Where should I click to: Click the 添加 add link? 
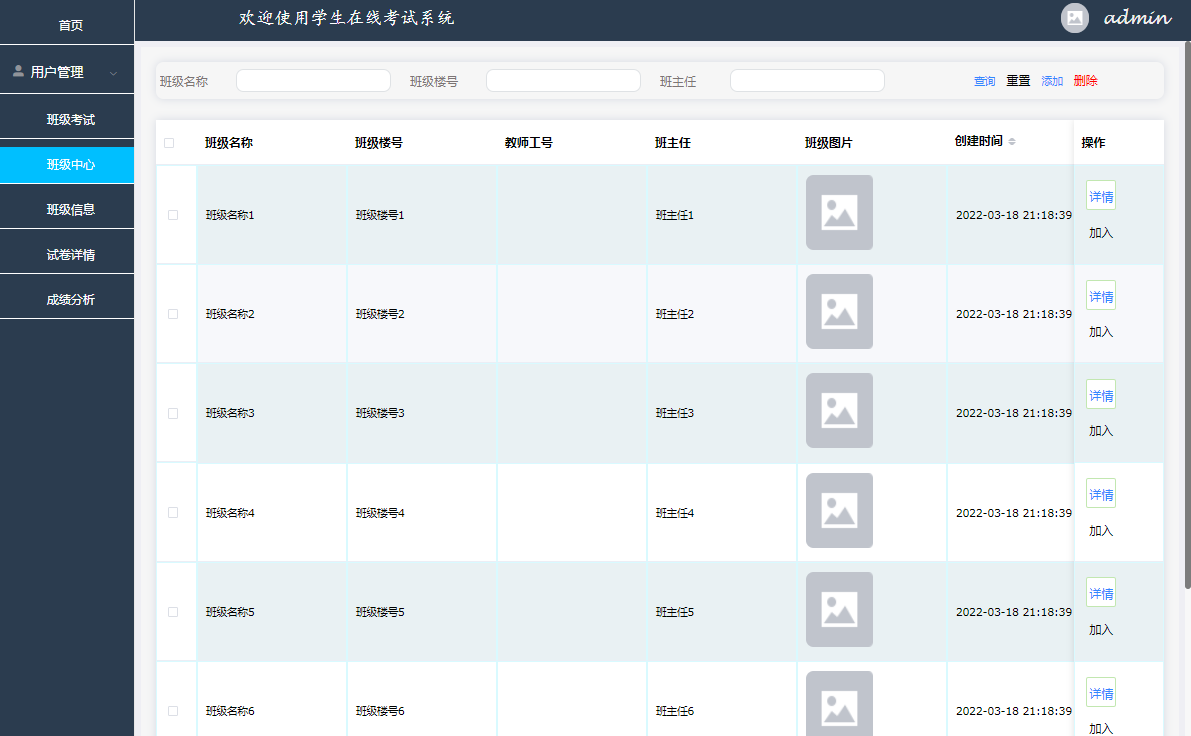click(x=1052, y=81)
